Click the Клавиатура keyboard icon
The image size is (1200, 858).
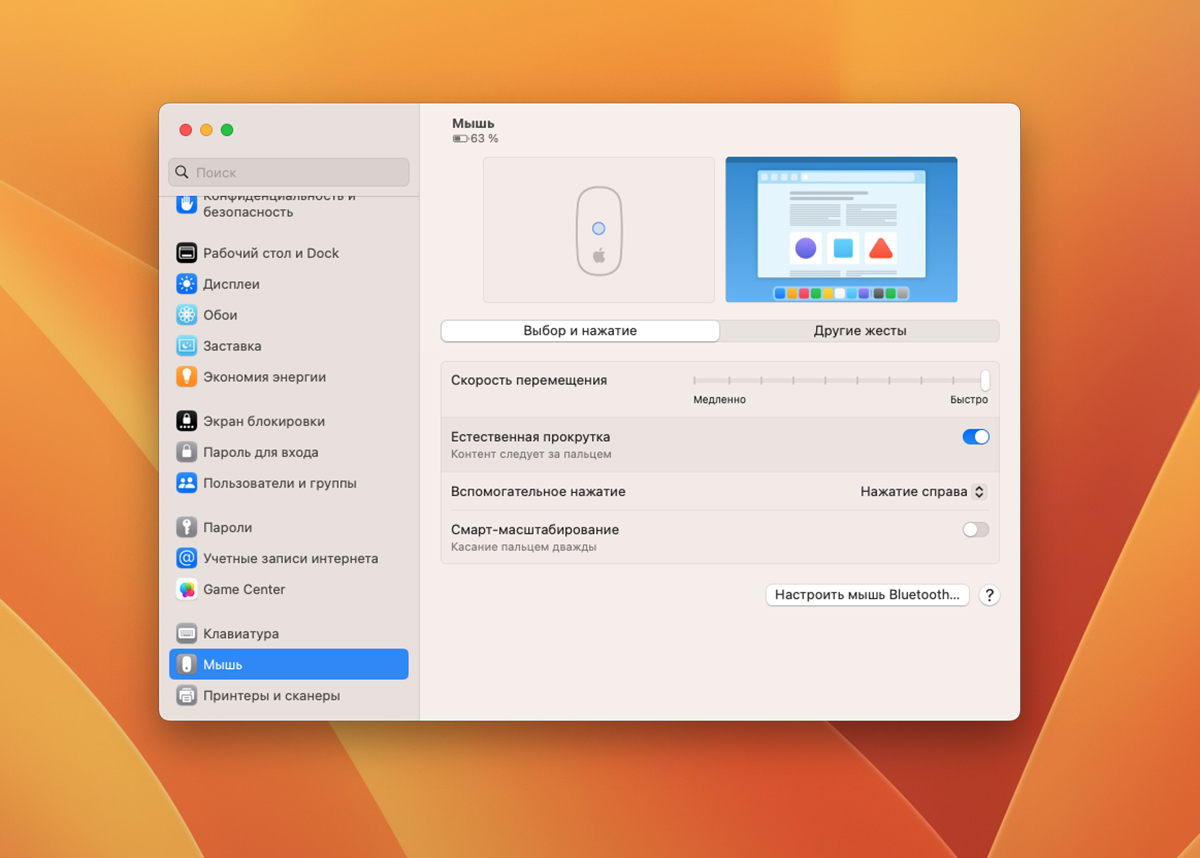[187, 634]
